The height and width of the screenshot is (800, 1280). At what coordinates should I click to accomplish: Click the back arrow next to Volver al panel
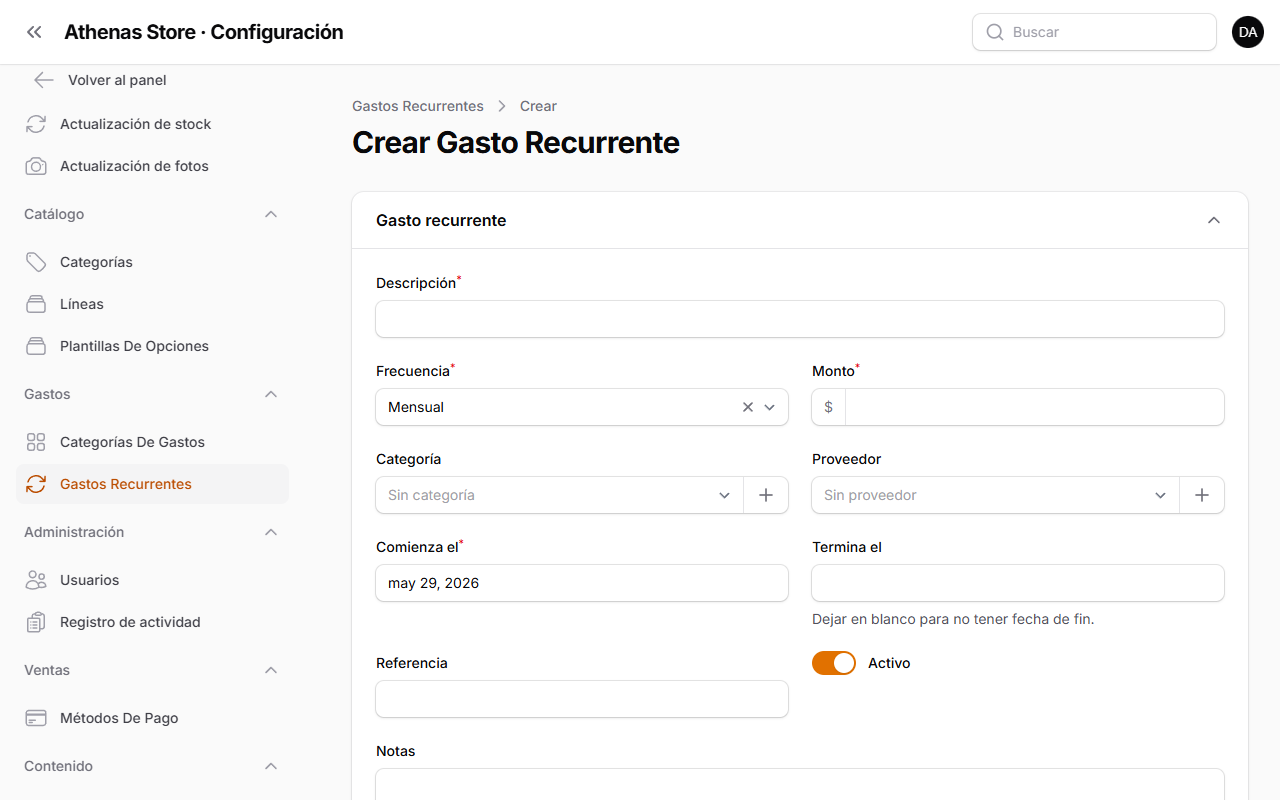[43, 80]
